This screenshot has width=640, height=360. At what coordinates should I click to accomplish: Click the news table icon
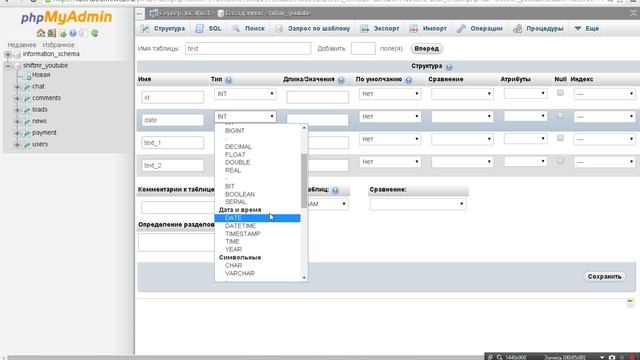[x=27, y=121]
